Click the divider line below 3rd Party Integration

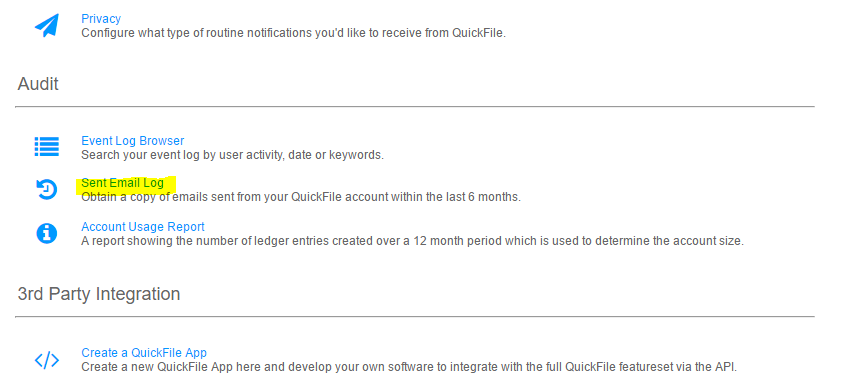[x=415, y=316]
